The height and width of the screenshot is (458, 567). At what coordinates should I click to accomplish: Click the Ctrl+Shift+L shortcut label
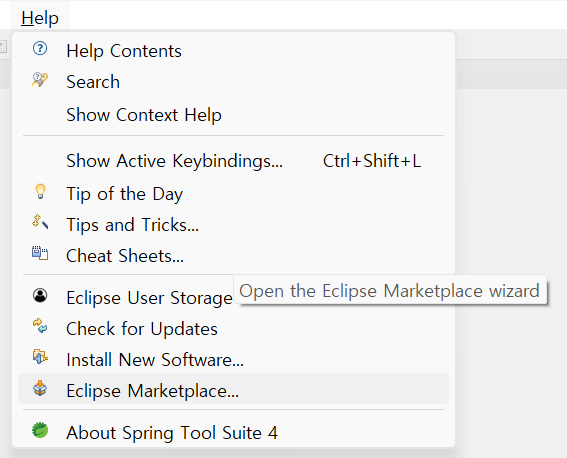(x=372, y=161)
